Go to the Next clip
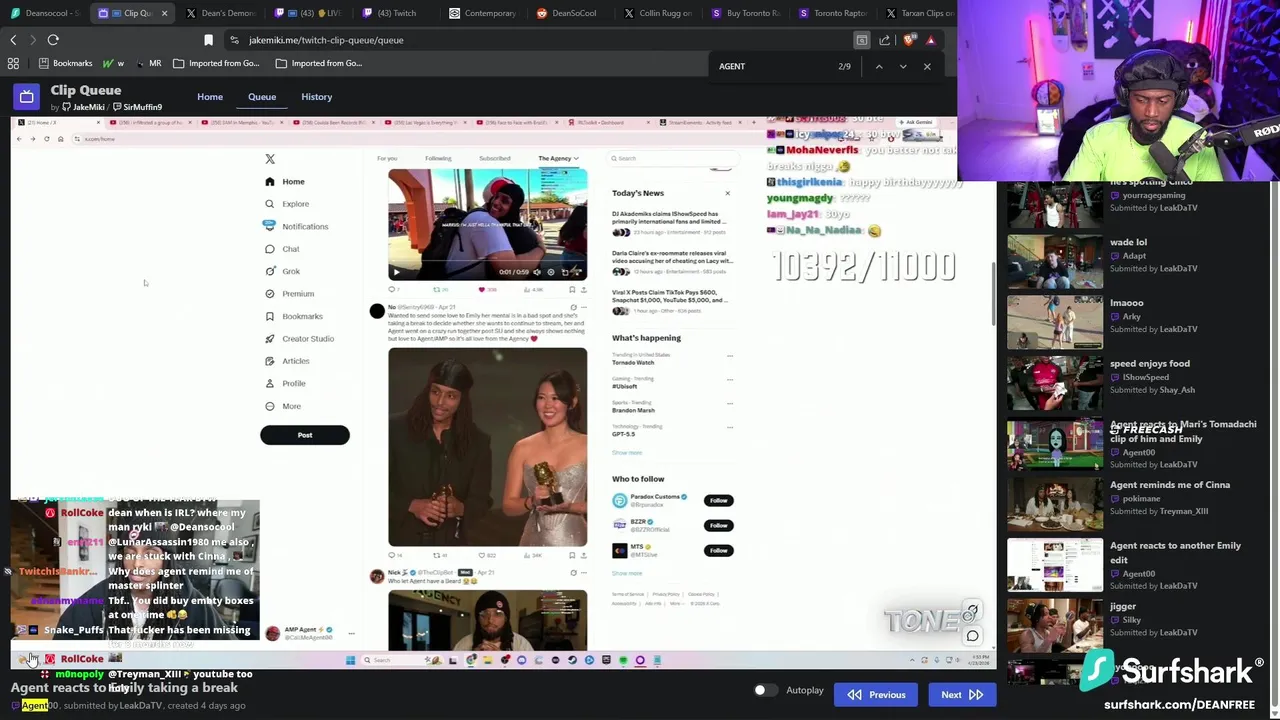 (961, 695)
